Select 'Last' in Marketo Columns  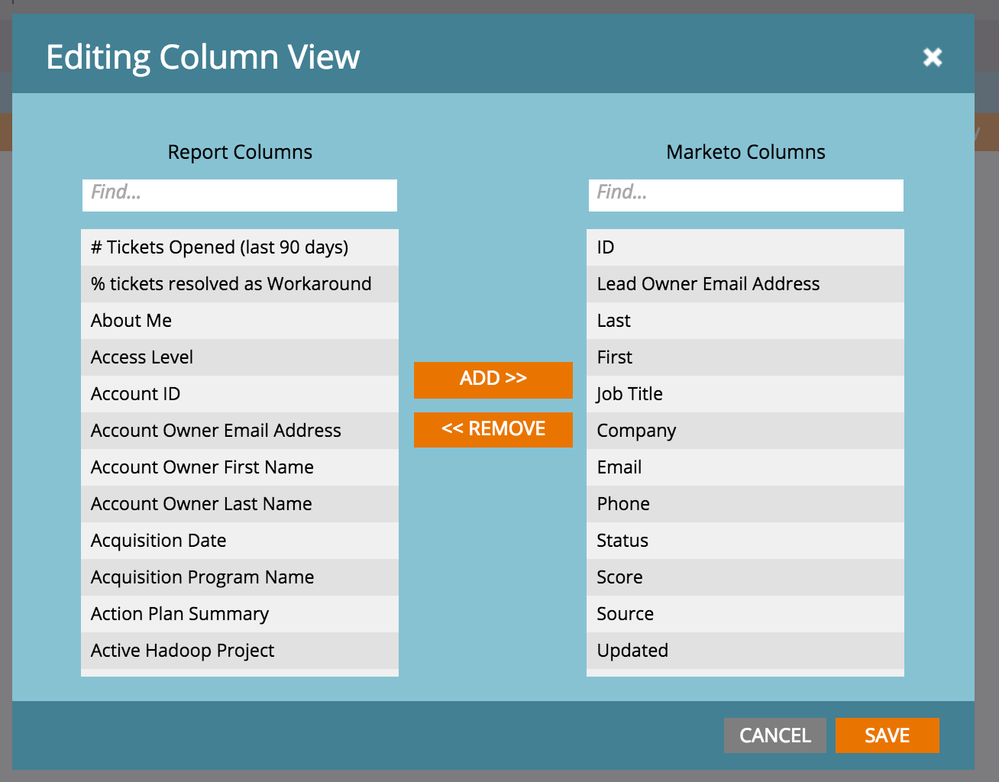click(745, 321)
